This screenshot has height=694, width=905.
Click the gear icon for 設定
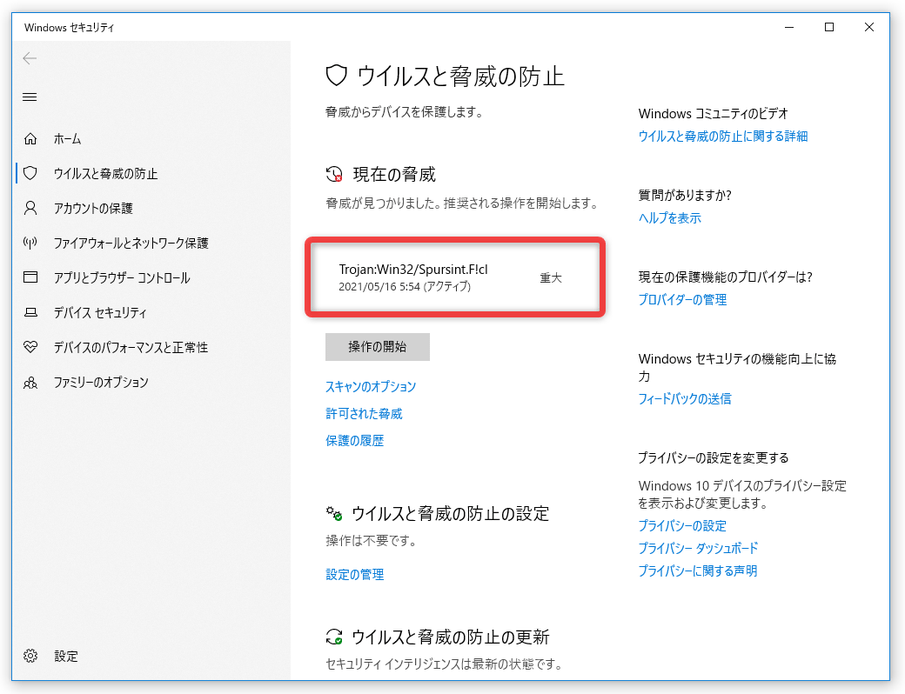pyautogui.click(x=30, y=656)
